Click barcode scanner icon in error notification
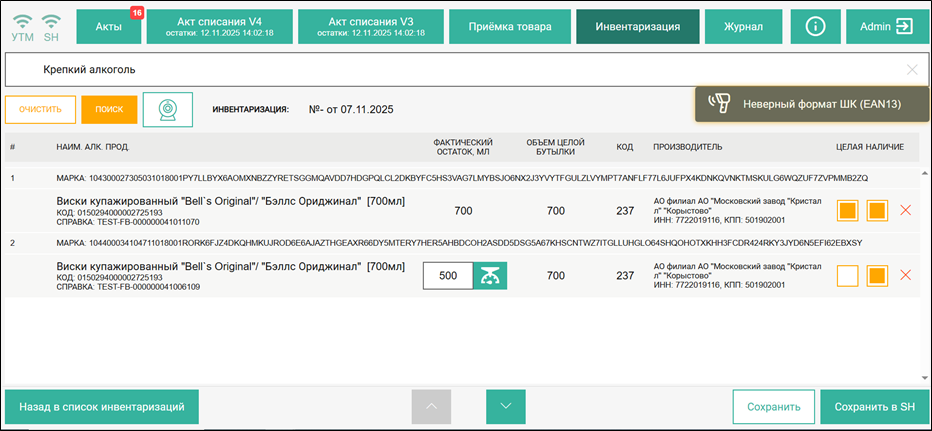The width and height of the screenshot is (932, 431). (717, 103)
